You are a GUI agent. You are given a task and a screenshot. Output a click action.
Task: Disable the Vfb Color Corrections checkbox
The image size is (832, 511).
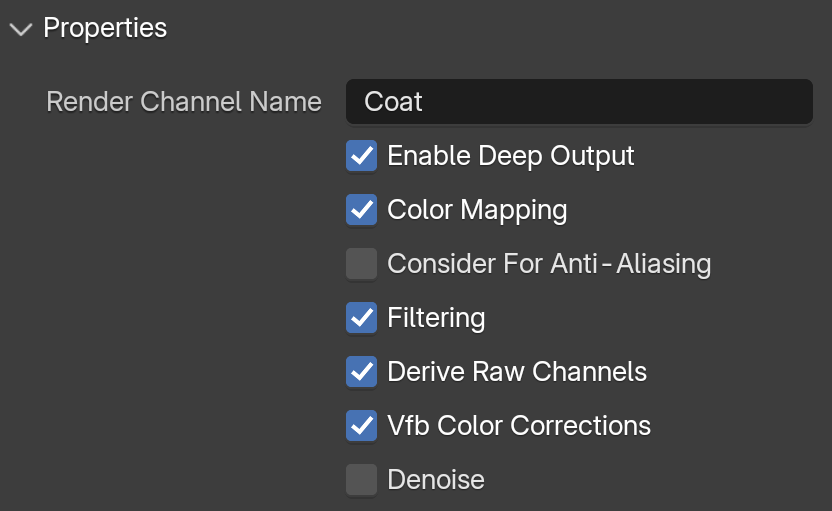pos(361,426)
